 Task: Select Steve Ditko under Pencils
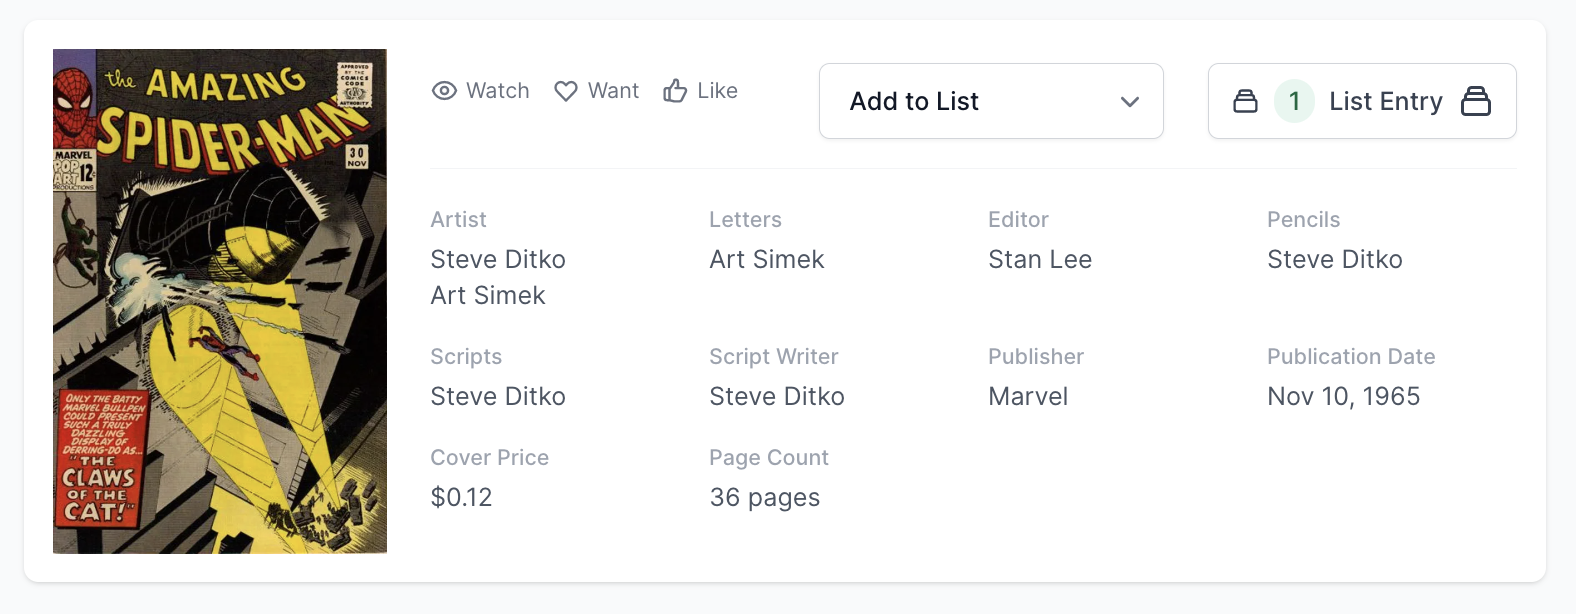pos(1335,260)
